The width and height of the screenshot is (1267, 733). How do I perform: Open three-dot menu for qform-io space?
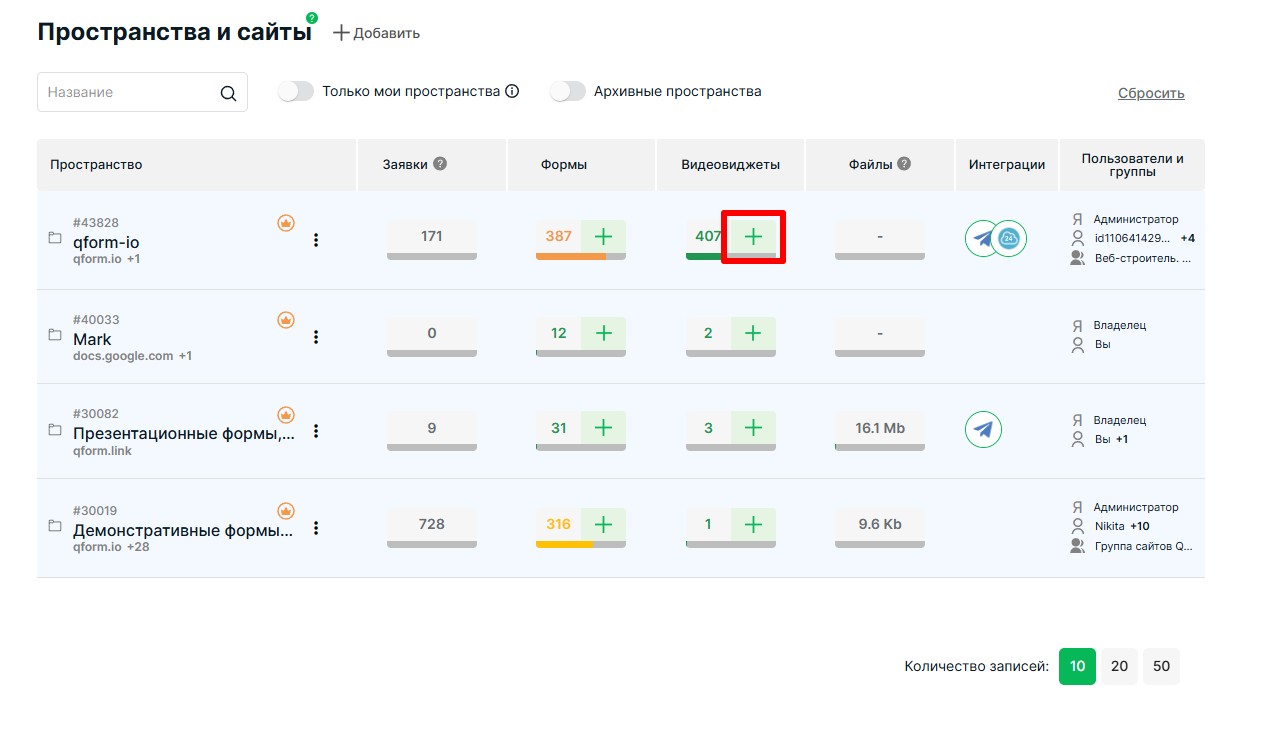click(x=316, y=240)
